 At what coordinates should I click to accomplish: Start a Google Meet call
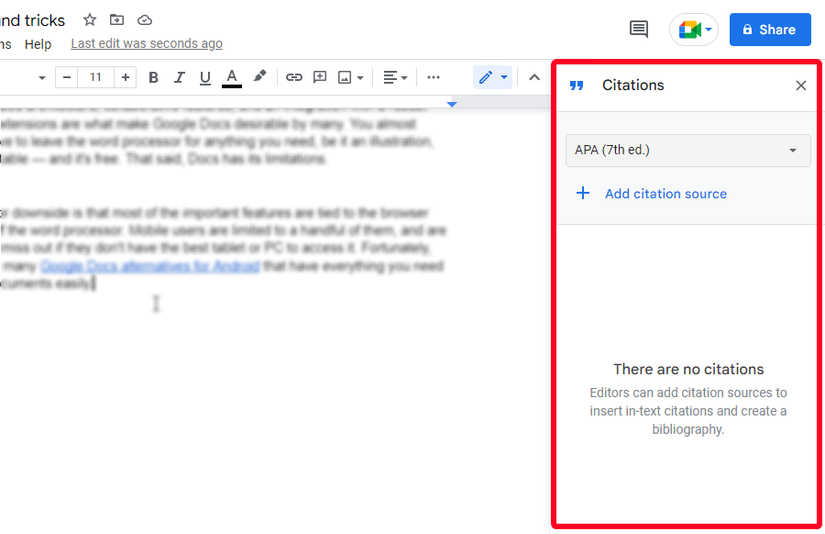pyautogui.click(x=694, y=30)
